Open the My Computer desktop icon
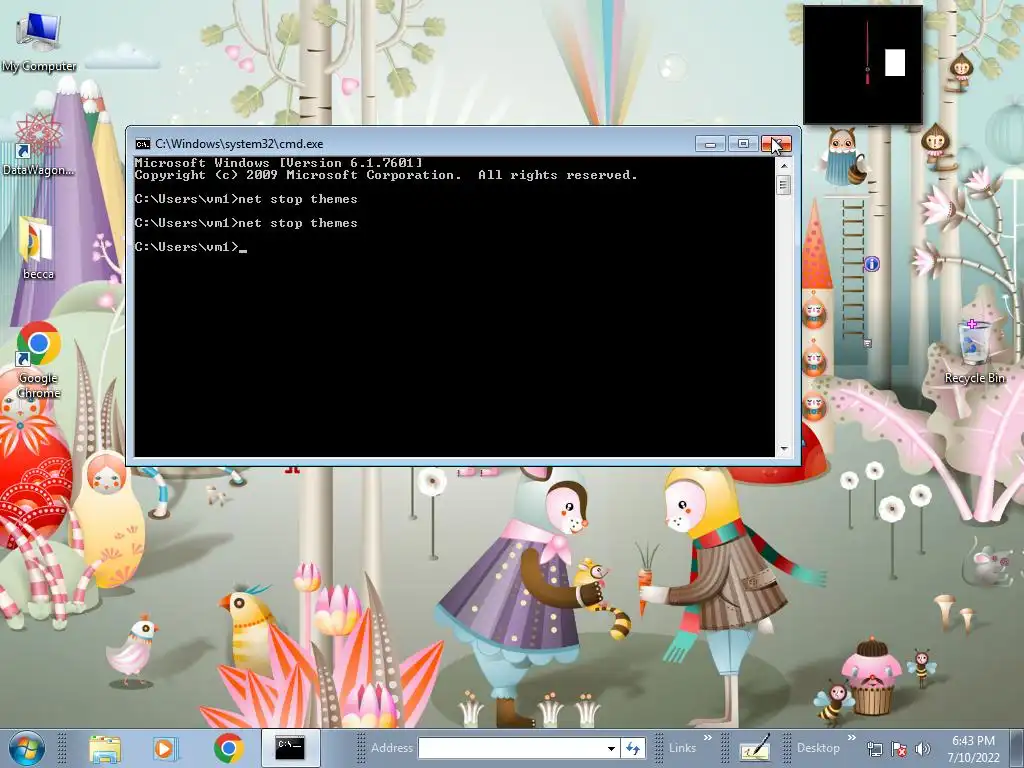The height and width of the screenshot is (768, 1024). pyautogui.click(x=39, y=42)
